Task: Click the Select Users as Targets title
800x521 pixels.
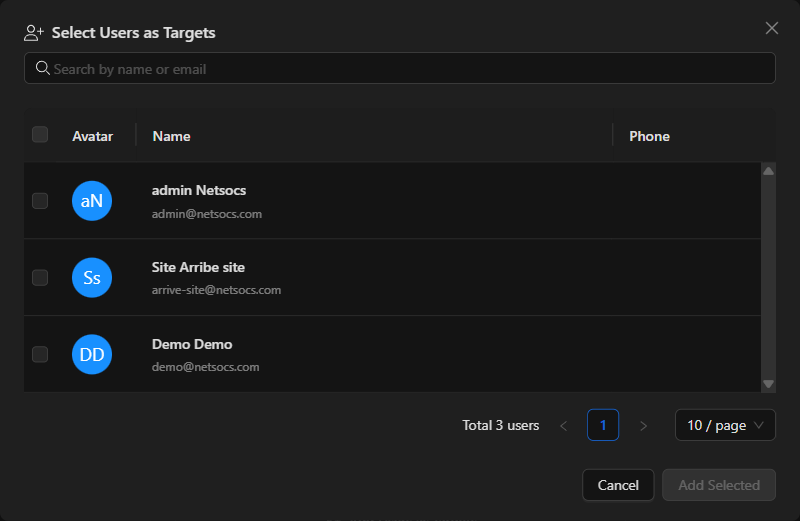Action: coord(134,33)
